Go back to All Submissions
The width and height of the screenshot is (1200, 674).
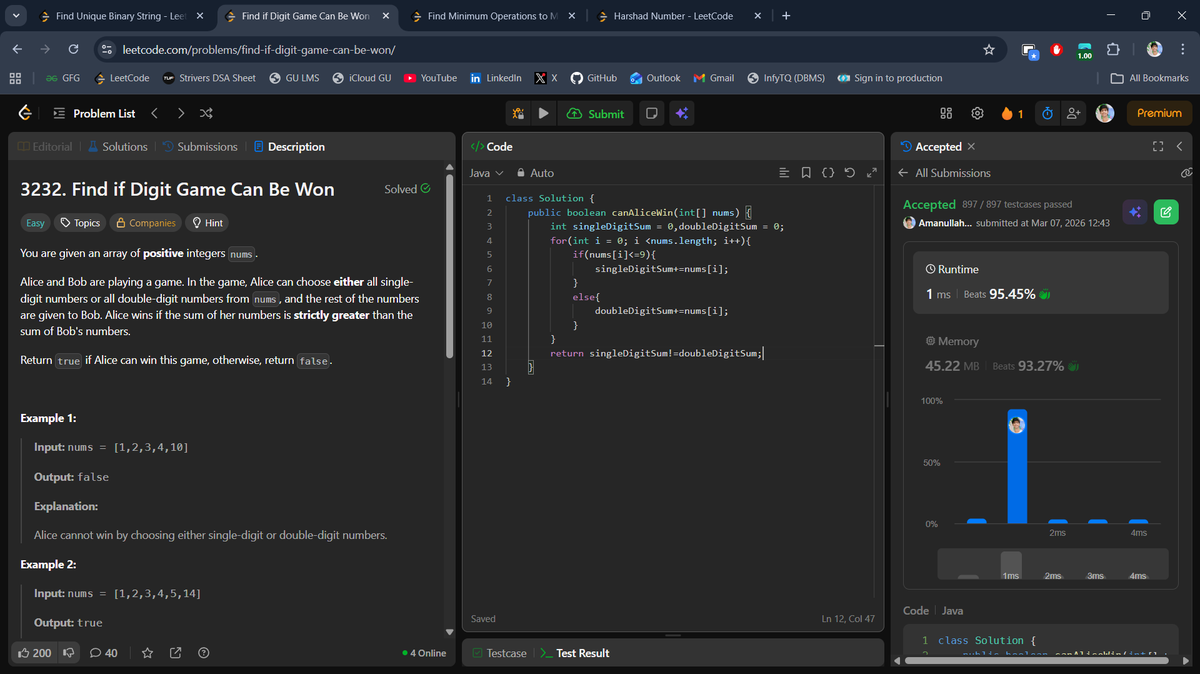[x=945, y=173]
